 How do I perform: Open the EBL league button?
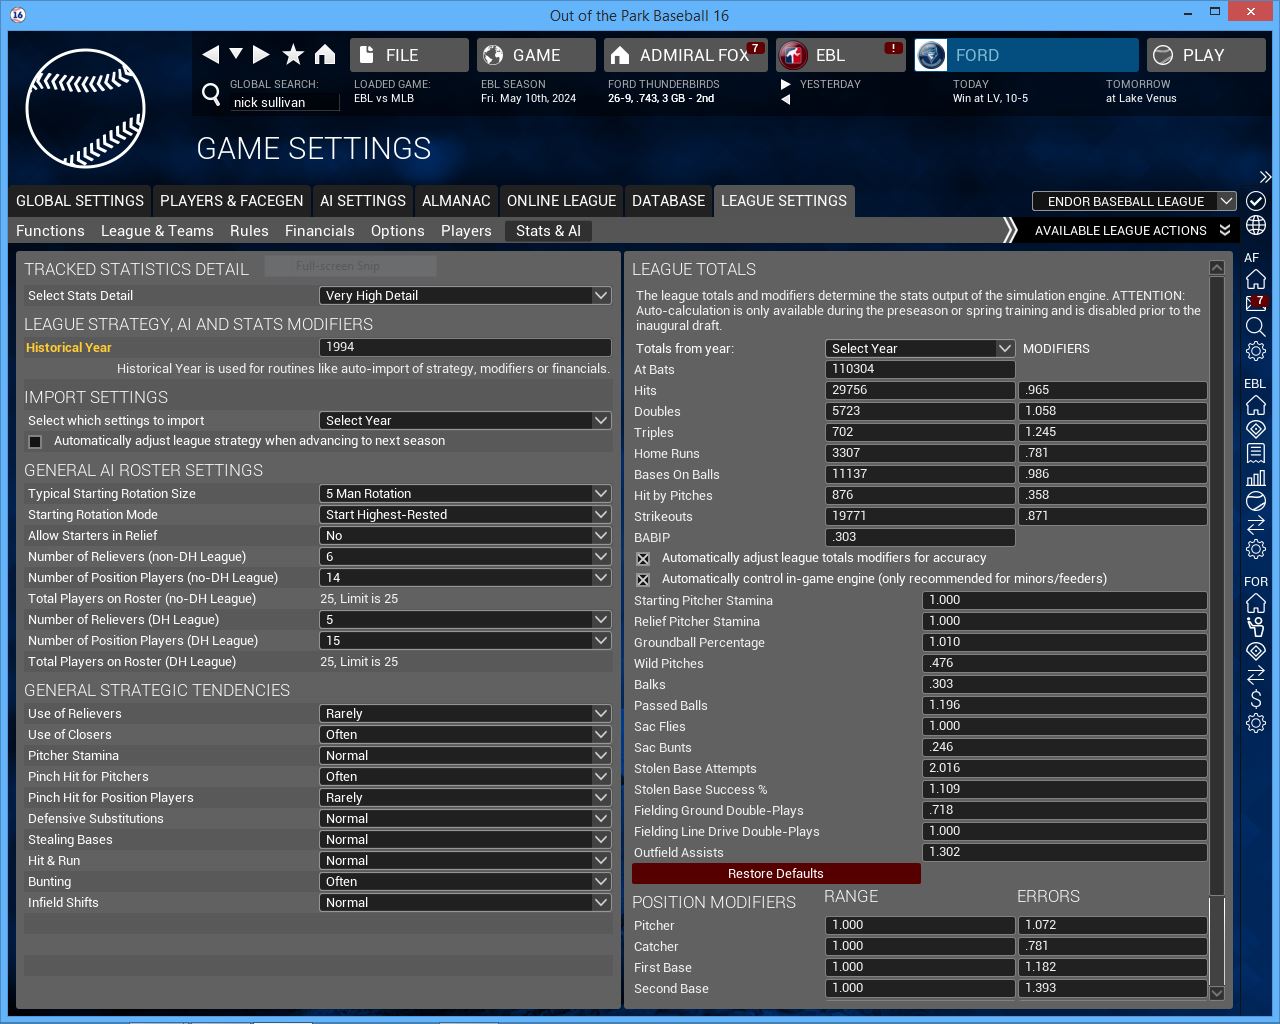pyautogui.click(x=841, y=55)
